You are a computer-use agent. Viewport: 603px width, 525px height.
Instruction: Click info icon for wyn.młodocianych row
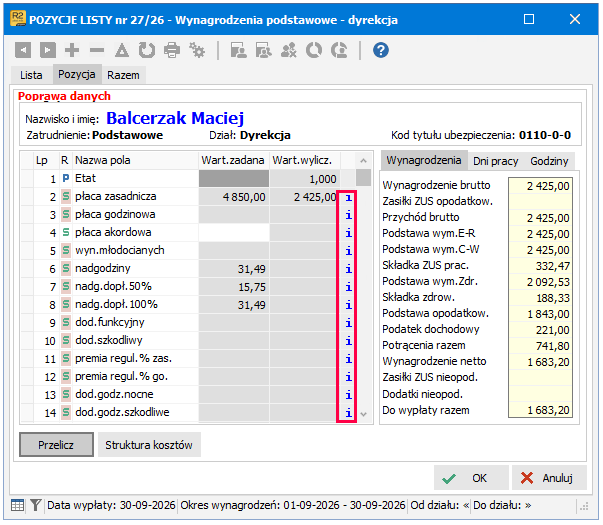click(x=348, y=251)
